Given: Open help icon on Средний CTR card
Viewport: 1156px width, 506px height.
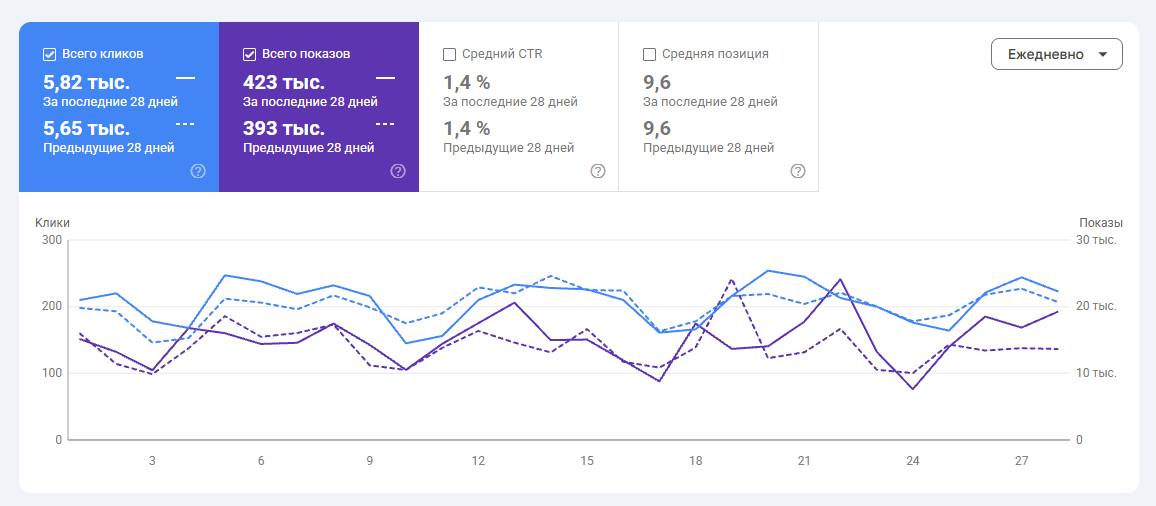Looking at the screenshot, I should coord(598,171).
